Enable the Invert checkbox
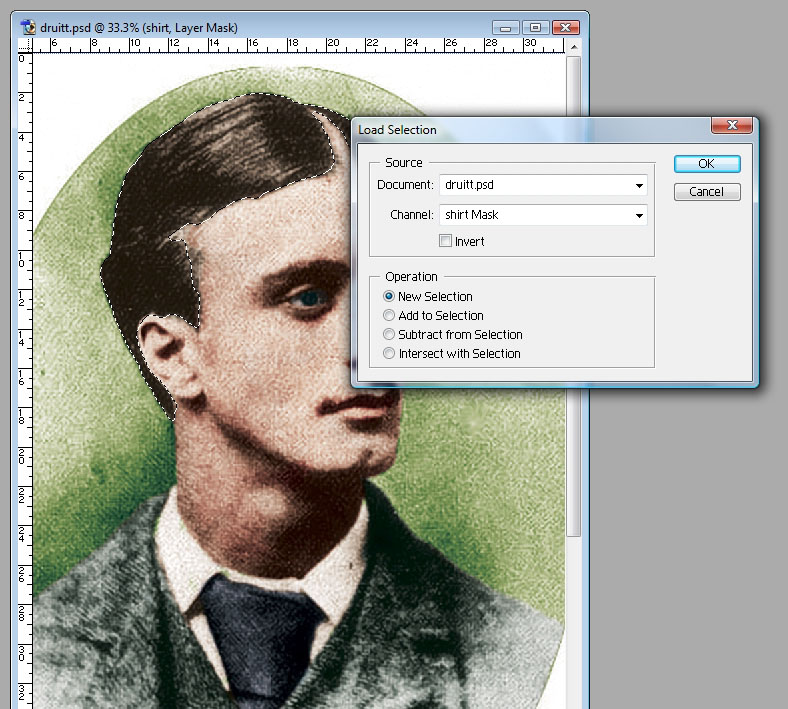The width and height of the screenshot is (788, 709). [x=446, y=241]
